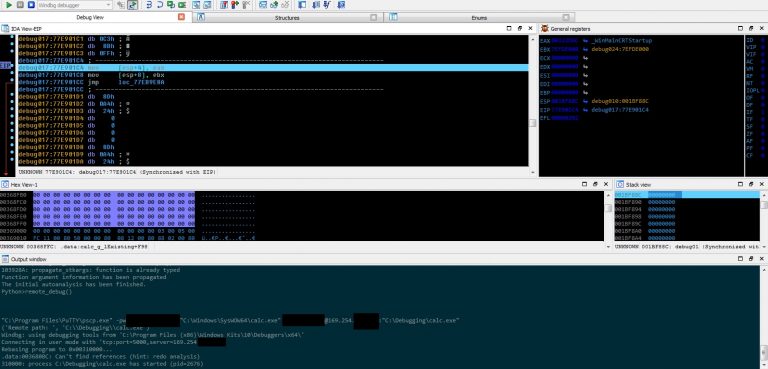This screenshot has height=369, width=768.
Task: Click the second blue debugger window toolbar icon
Action: [x=207, y=5]
